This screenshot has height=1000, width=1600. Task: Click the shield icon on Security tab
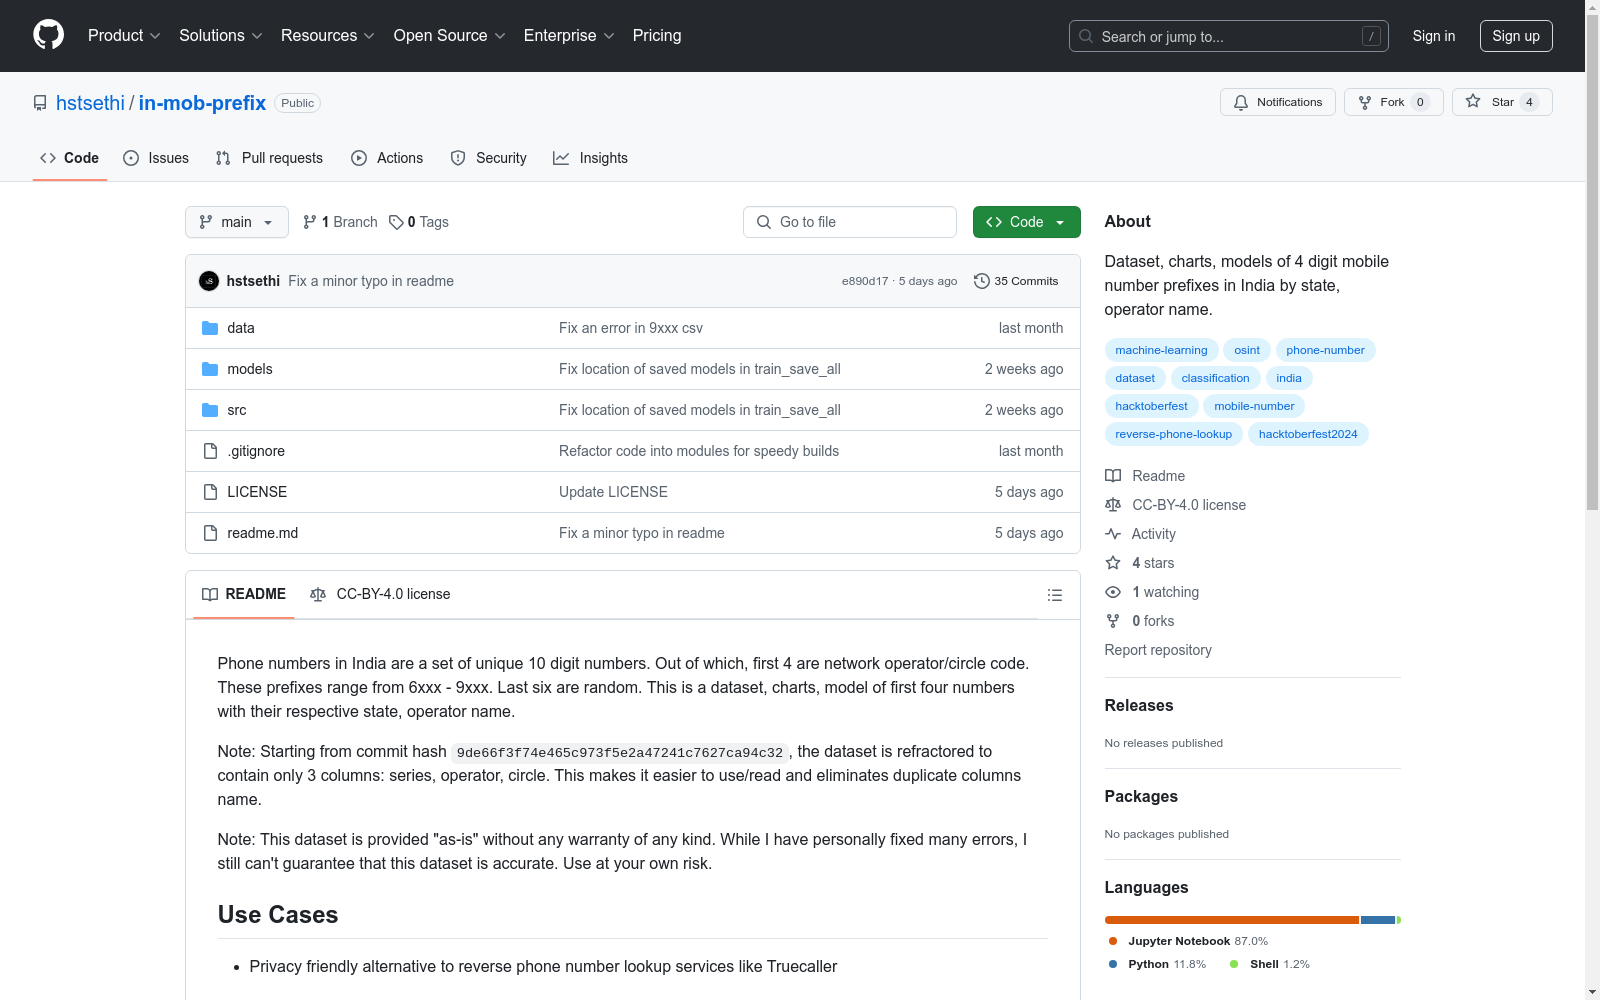pyautogui.click(x=458, y=158)
